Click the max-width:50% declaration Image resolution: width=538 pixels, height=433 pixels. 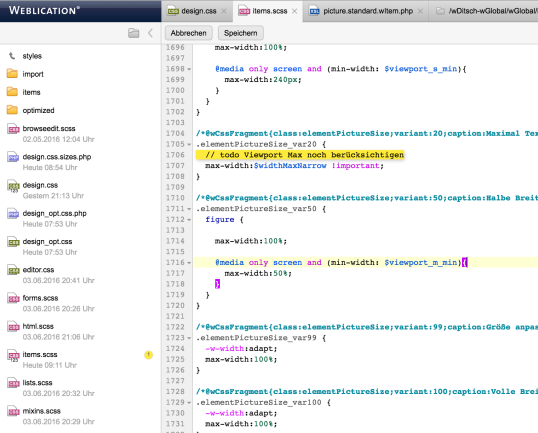[258, 273]
